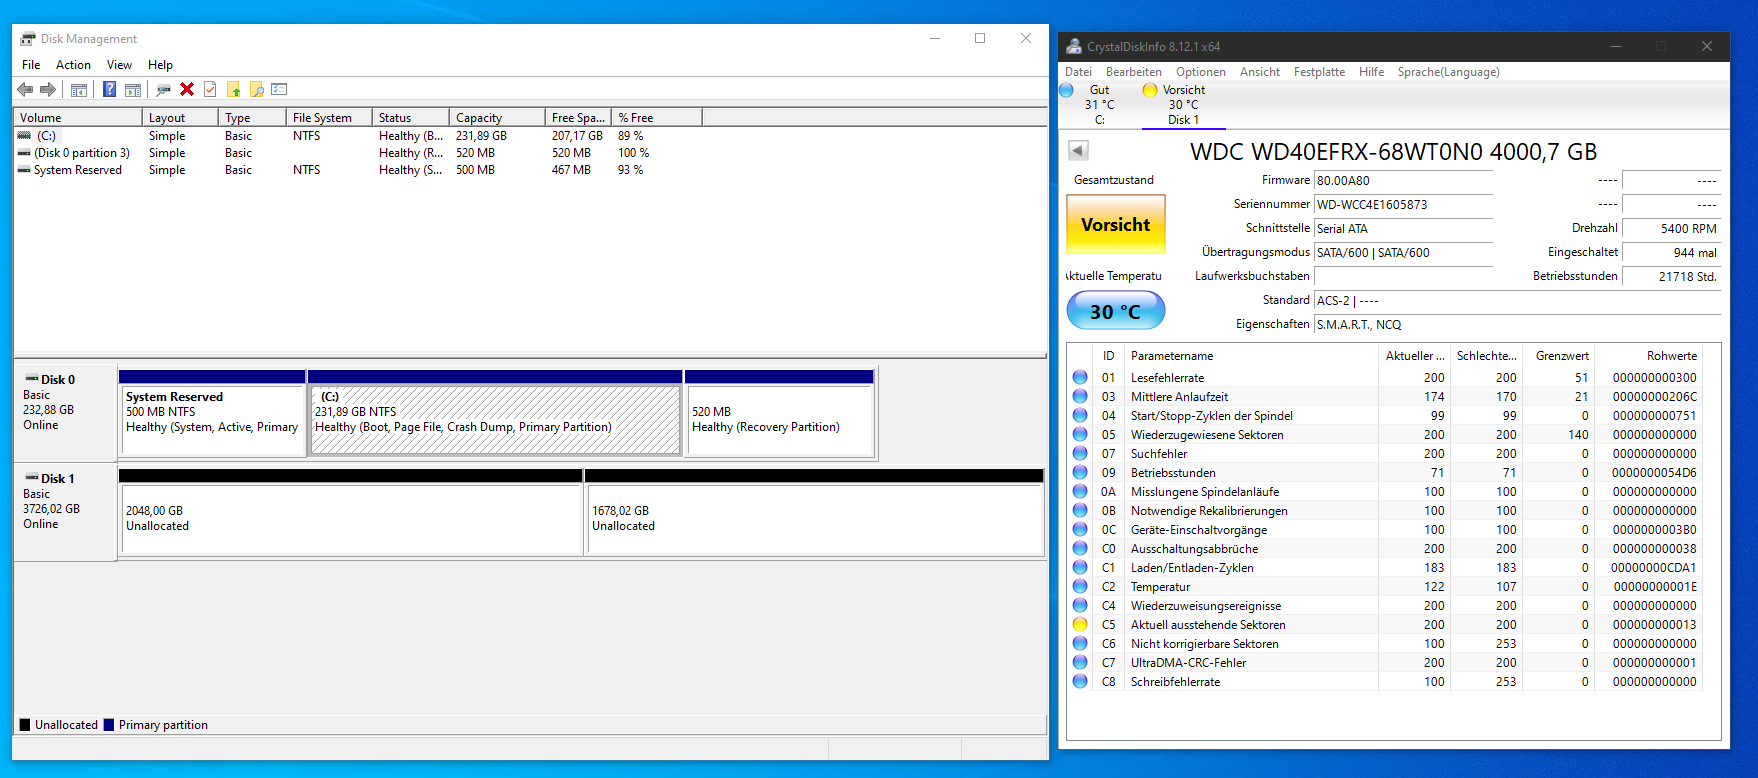Image resolution: width=1758 pixels, height=778 pixels.
Task: Open the Sprache(Language) menu
Action: tap(1448, 72)
